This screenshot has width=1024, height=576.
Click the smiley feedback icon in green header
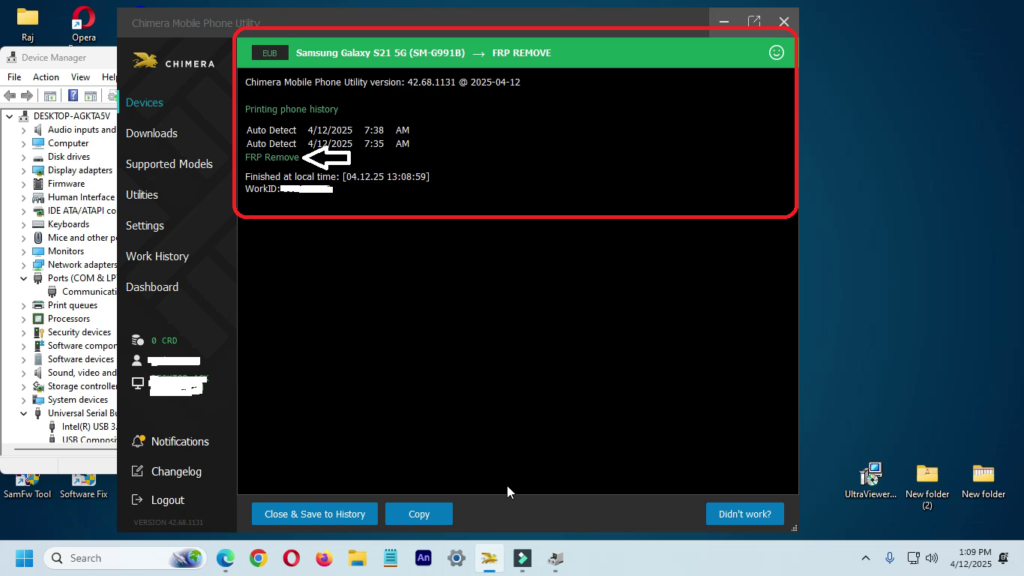pos(776,53)
